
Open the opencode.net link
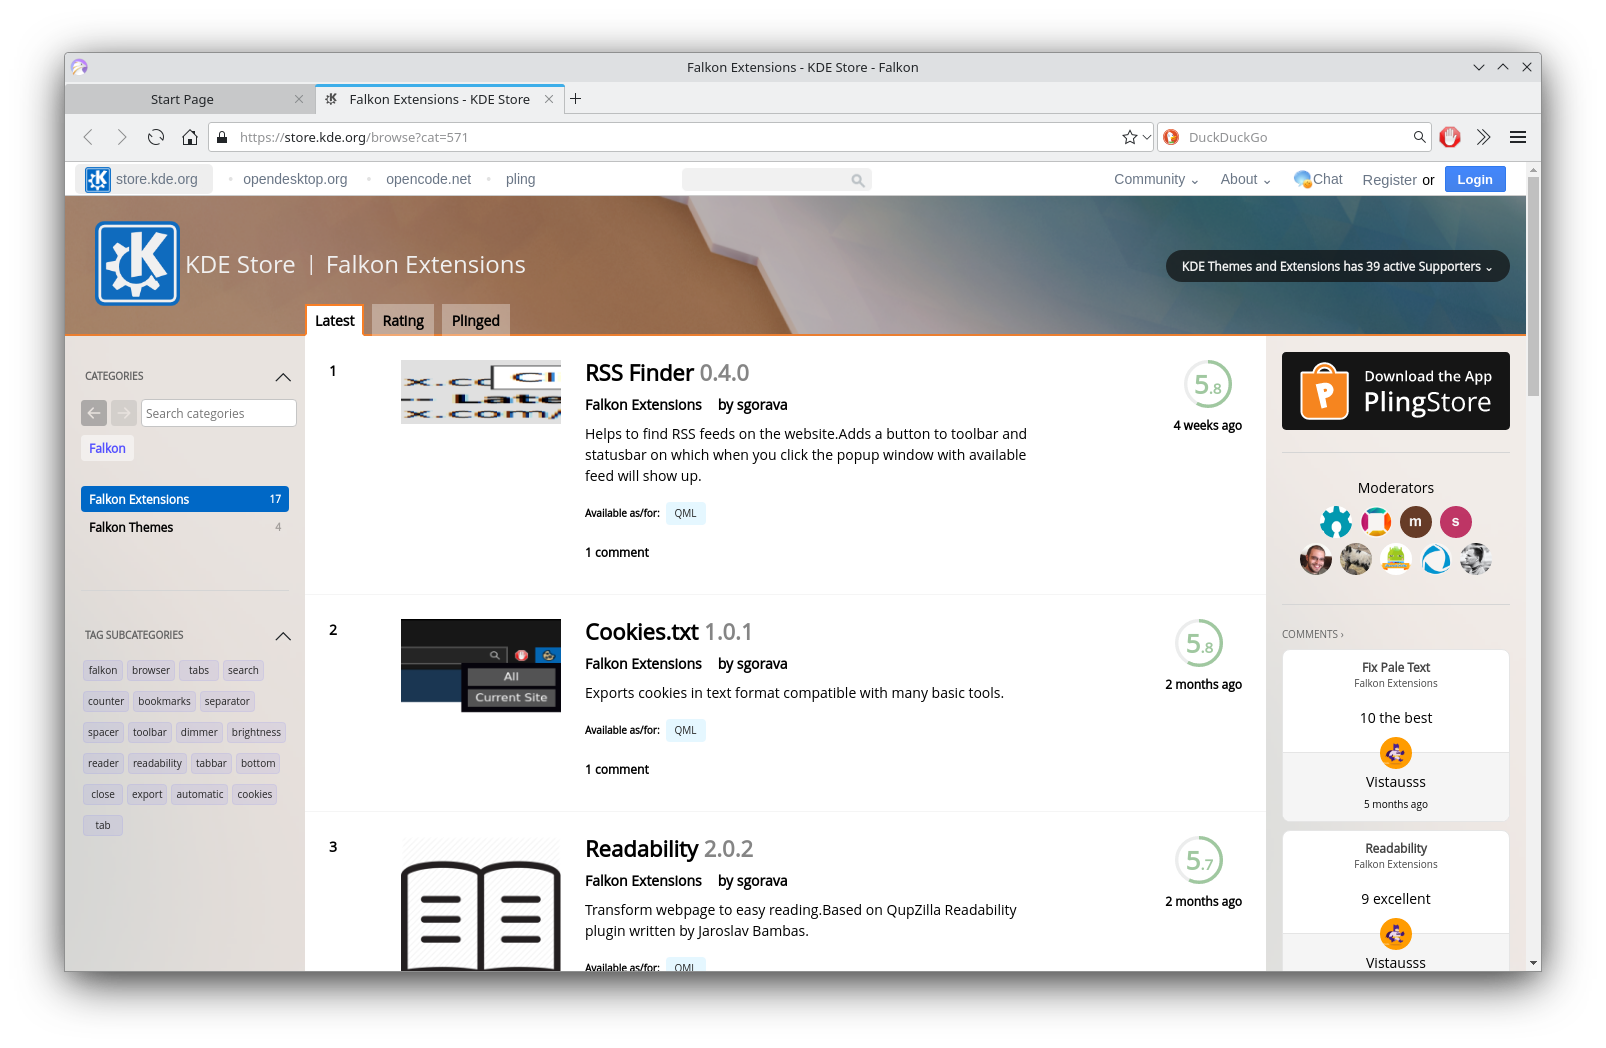pos(428,179)
